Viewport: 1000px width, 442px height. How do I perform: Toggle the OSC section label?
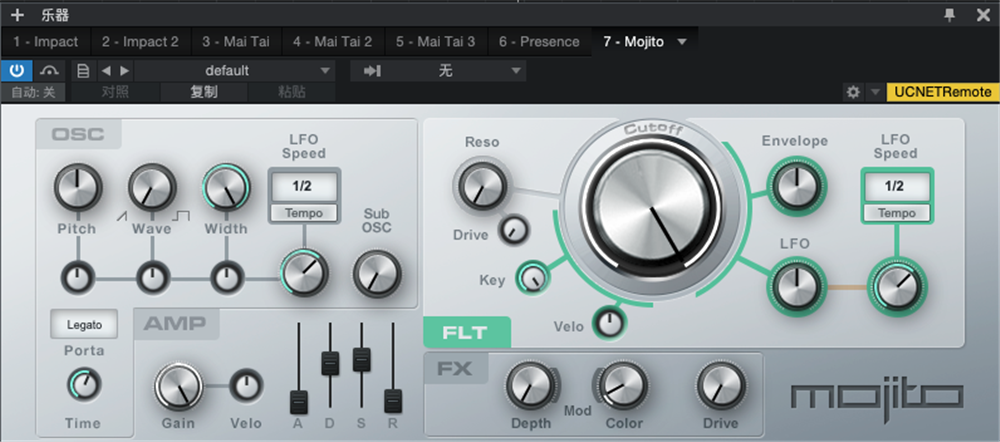pos(78,134)
